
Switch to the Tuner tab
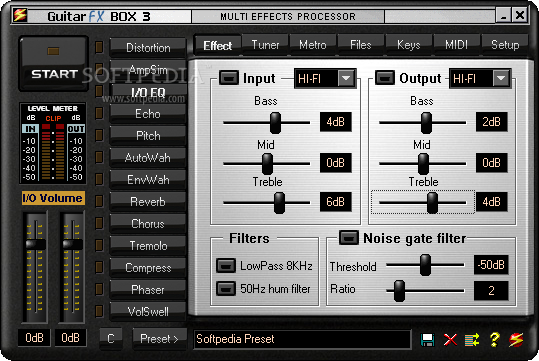[x=265, y=45]
